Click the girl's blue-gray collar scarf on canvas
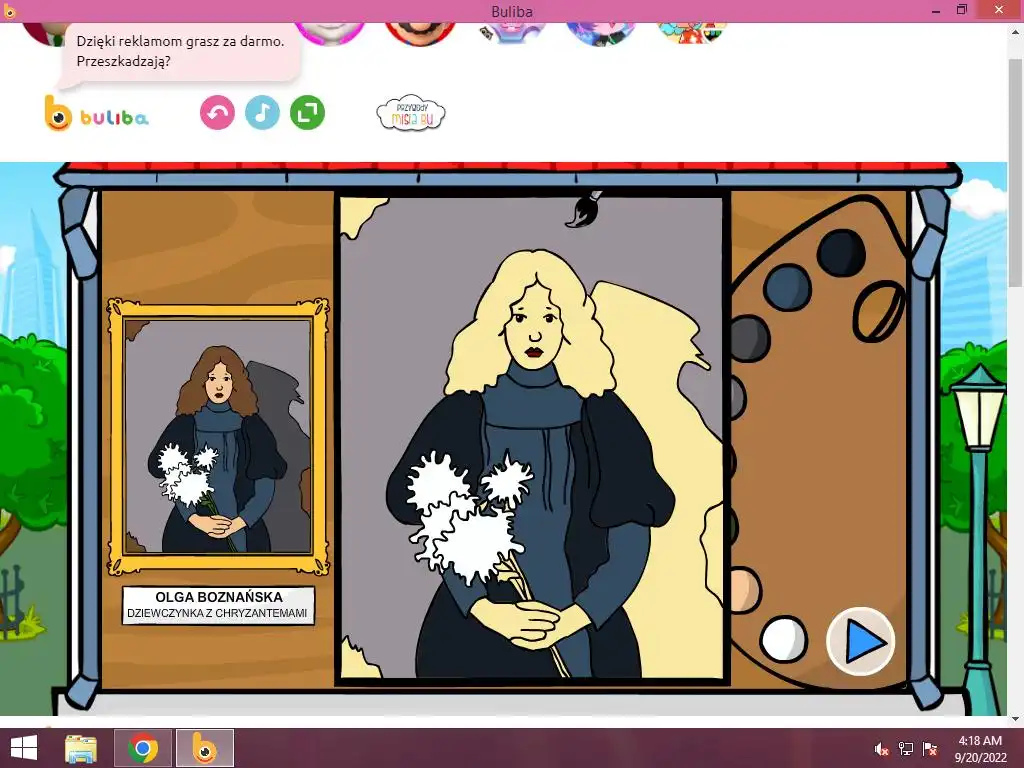 coord(534,397)
